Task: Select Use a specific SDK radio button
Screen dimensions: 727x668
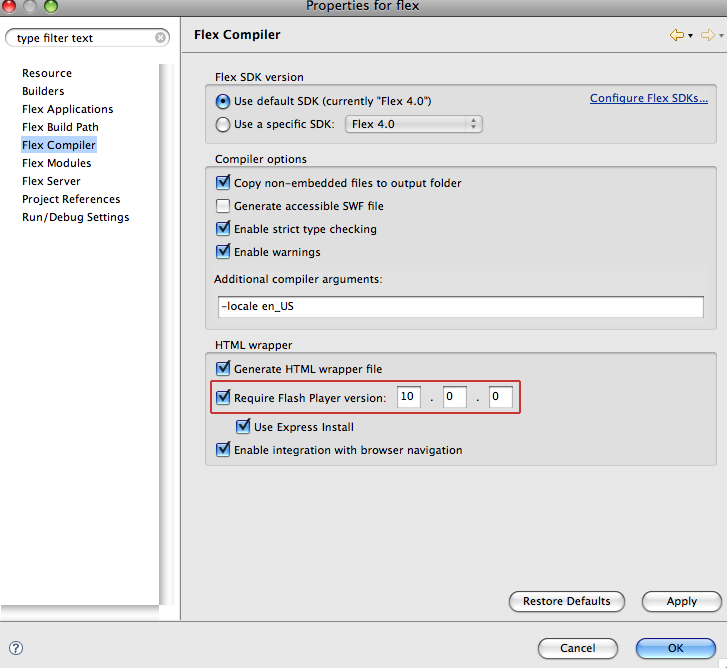Action: coord(223,124)
